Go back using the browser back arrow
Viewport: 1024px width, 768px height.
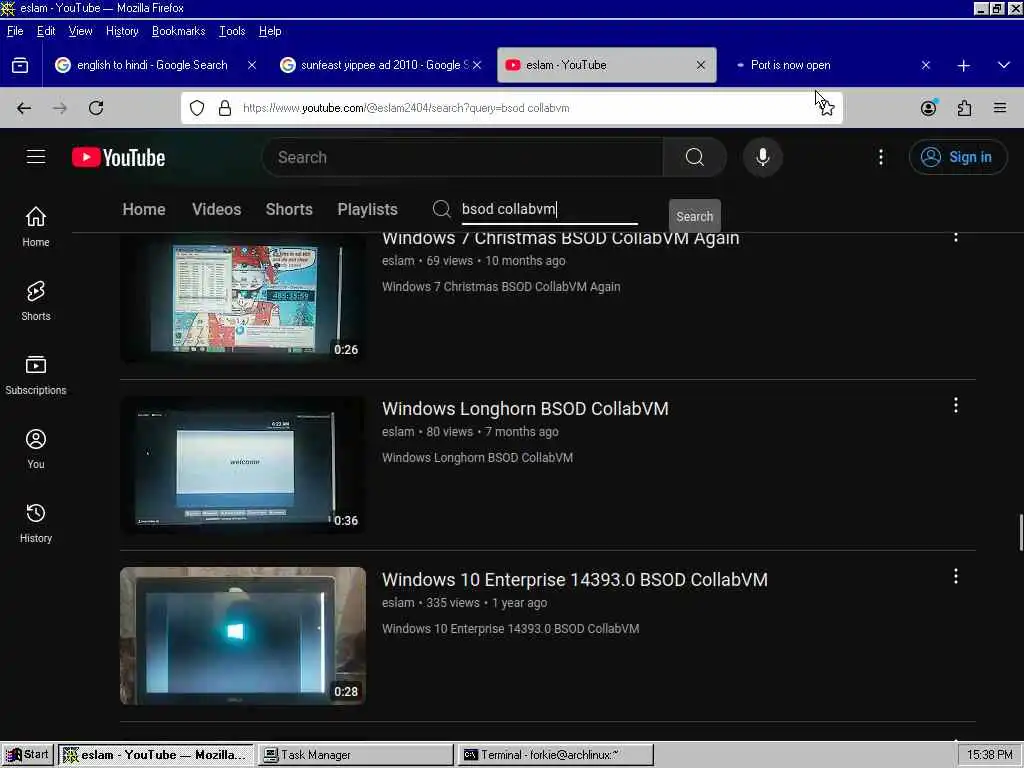pyautogui.click(x=24, y=108)
